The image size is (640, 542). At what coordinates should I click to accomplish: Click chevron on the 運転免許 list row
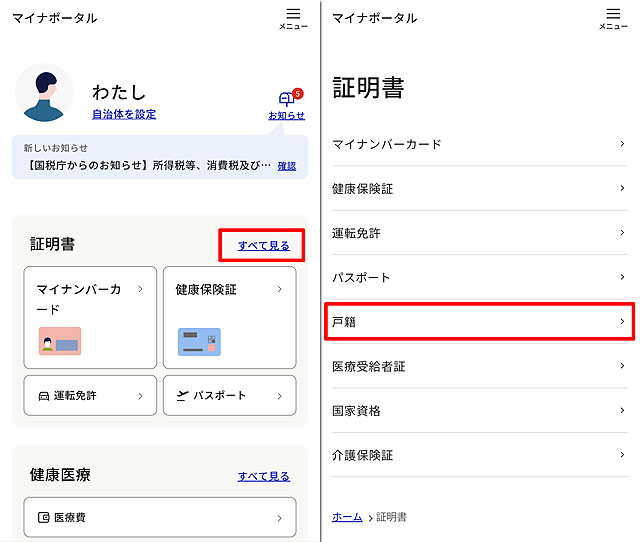click(622, 233)
